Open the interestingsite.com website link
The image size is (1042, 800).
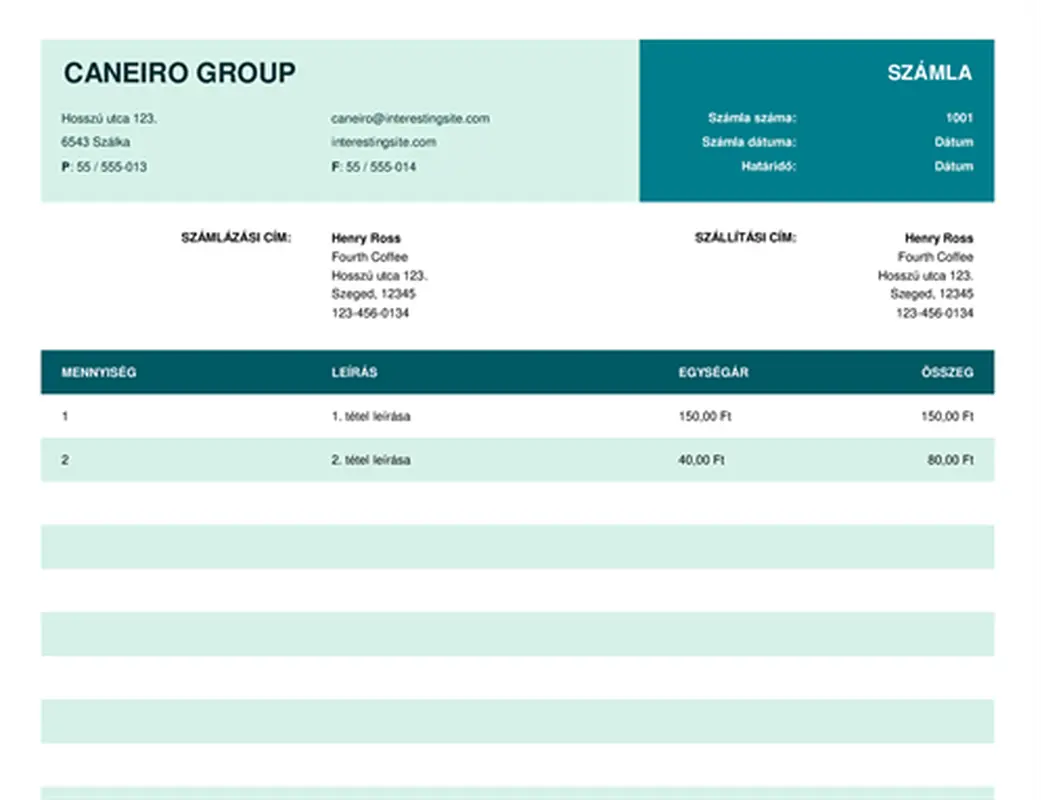coord(383,142)
